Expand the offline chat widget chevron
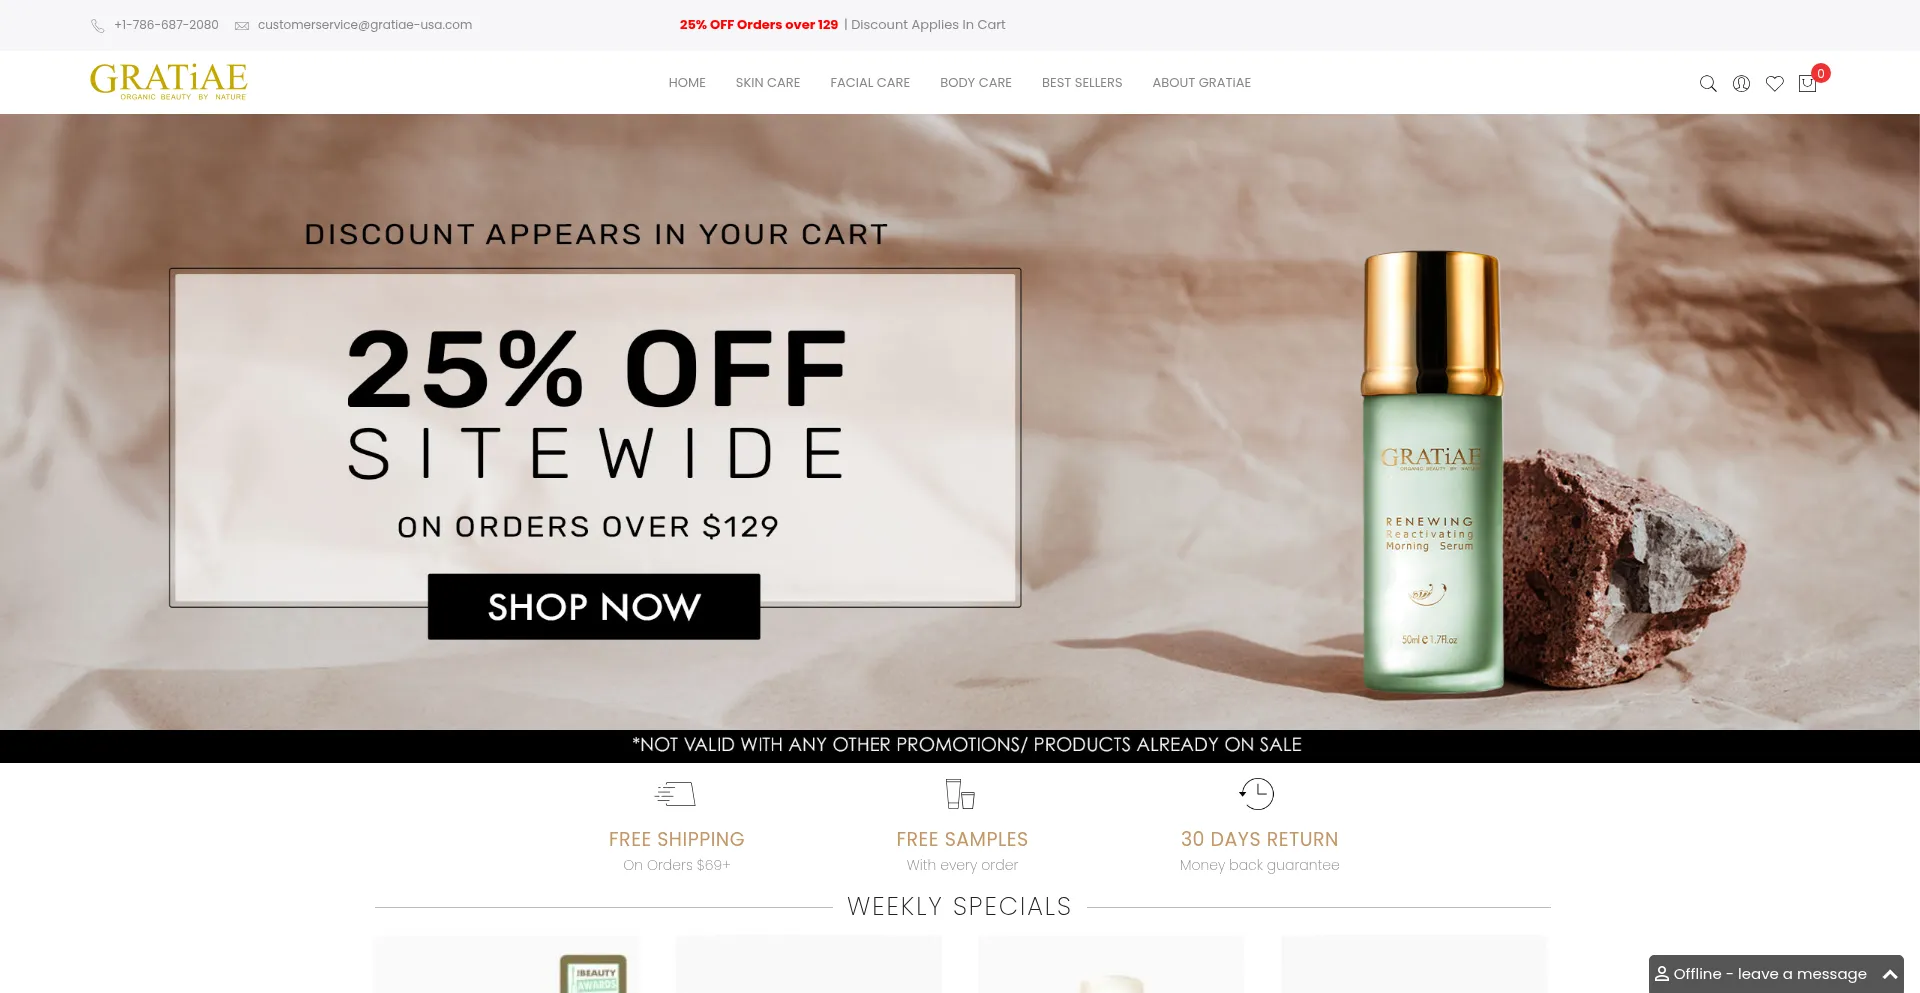Viewport: 1920px width, 993px height. (x=1890, y=974)
